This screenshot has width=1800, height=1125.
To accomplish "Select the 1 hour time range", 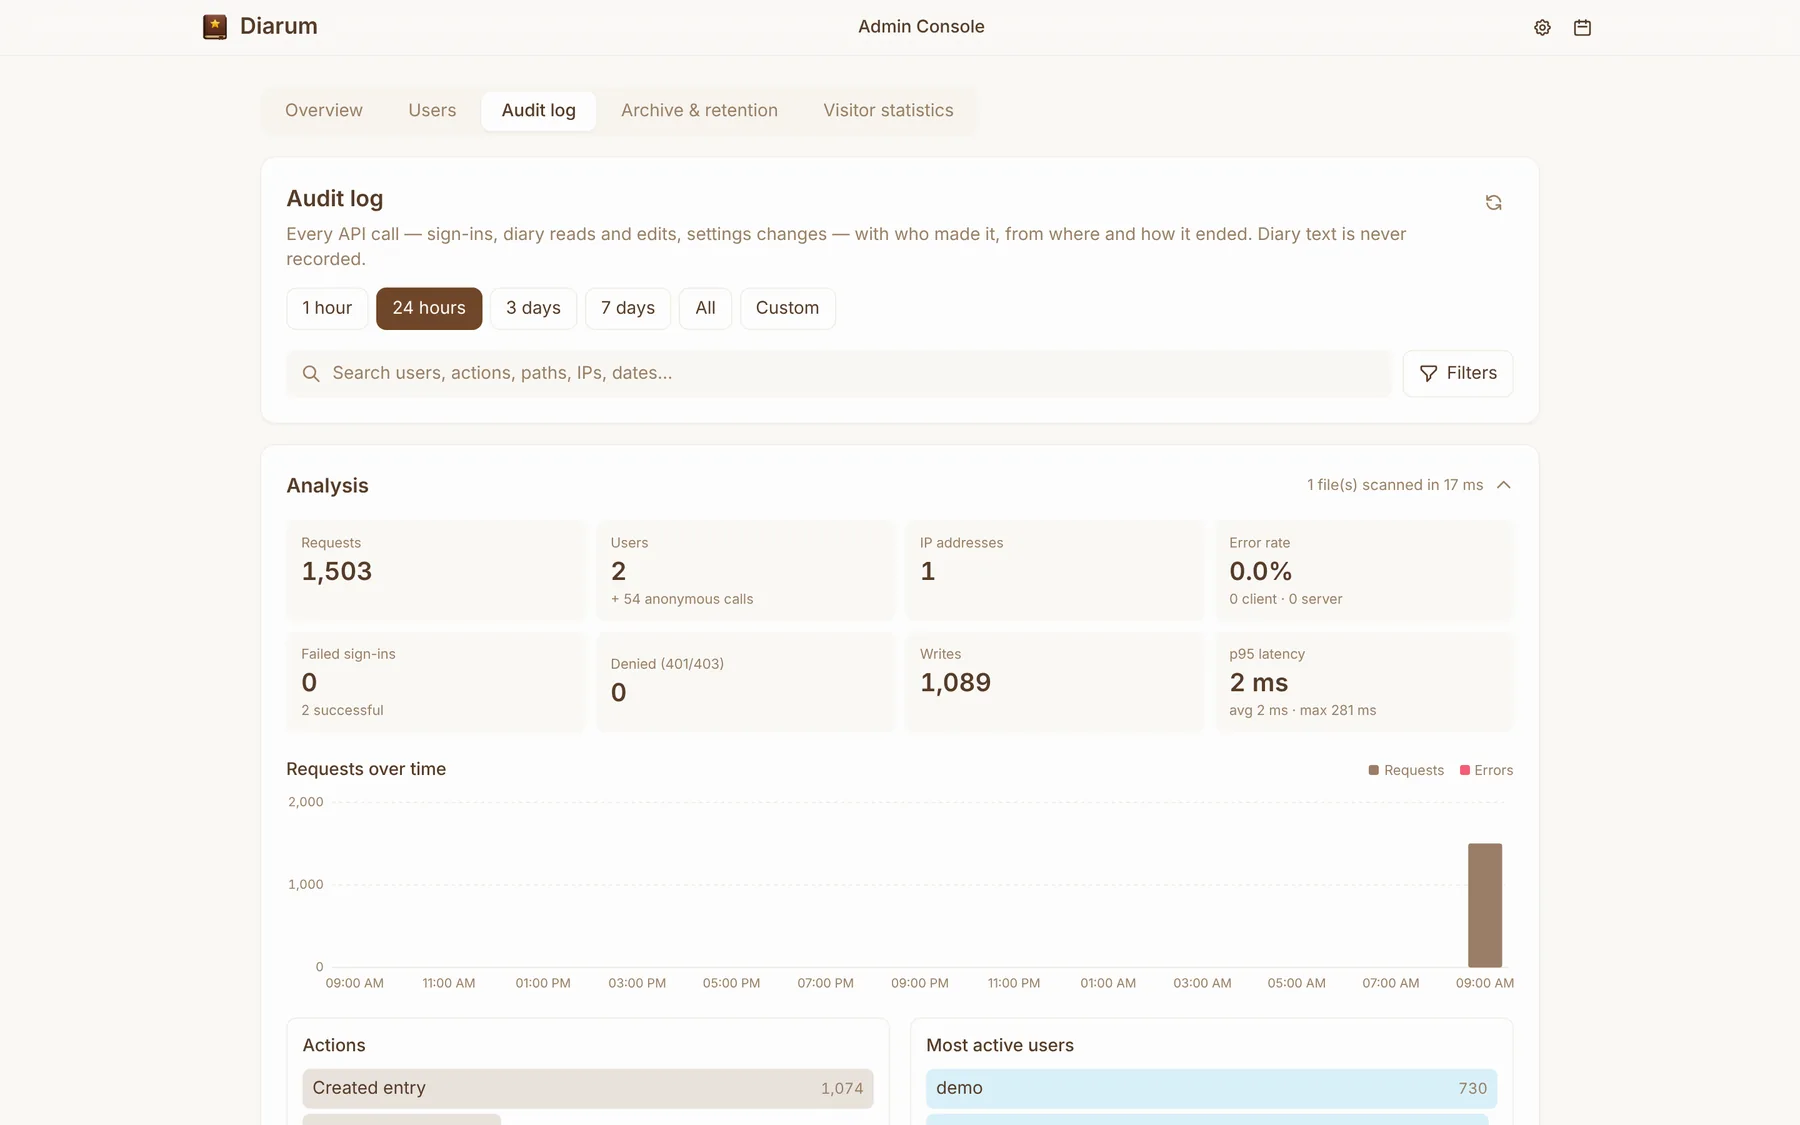I will click(x=327, y=308).
